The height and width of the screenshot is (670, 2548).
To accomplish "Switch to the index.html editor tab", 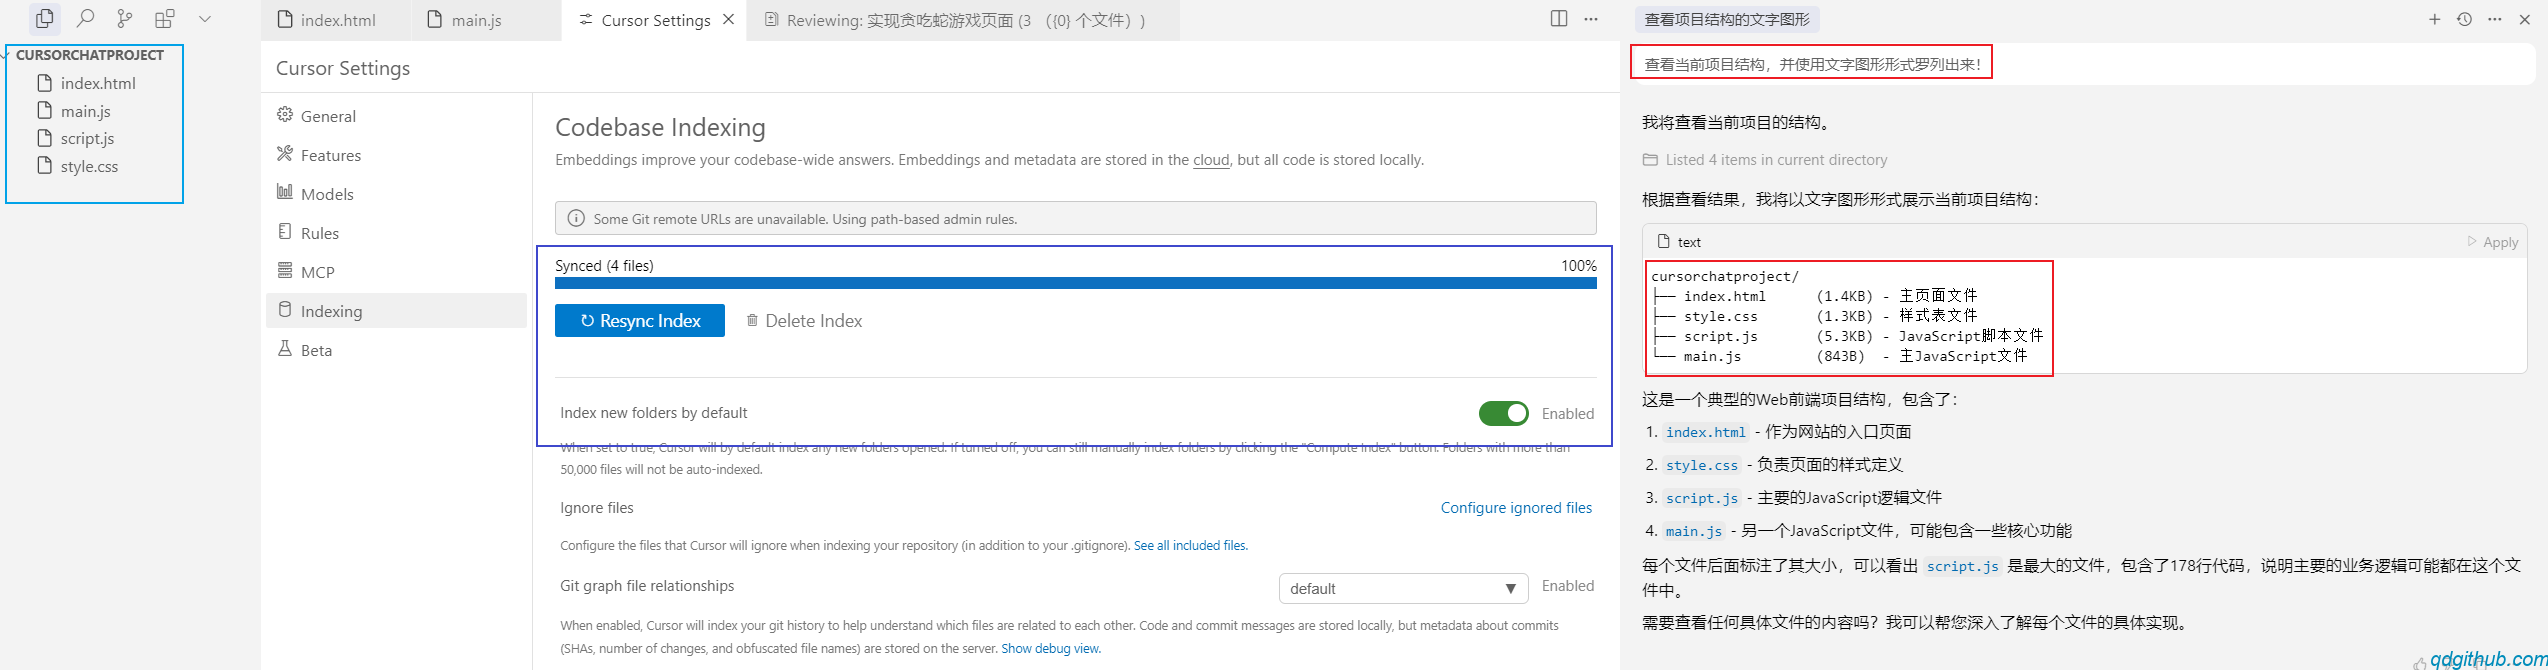I will point(337,20).
